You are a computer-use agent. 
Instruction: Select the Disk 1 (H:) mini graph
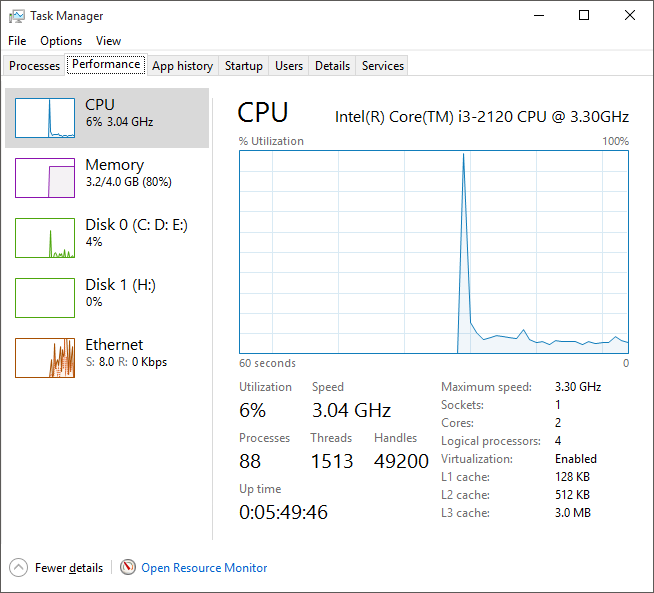45,298
